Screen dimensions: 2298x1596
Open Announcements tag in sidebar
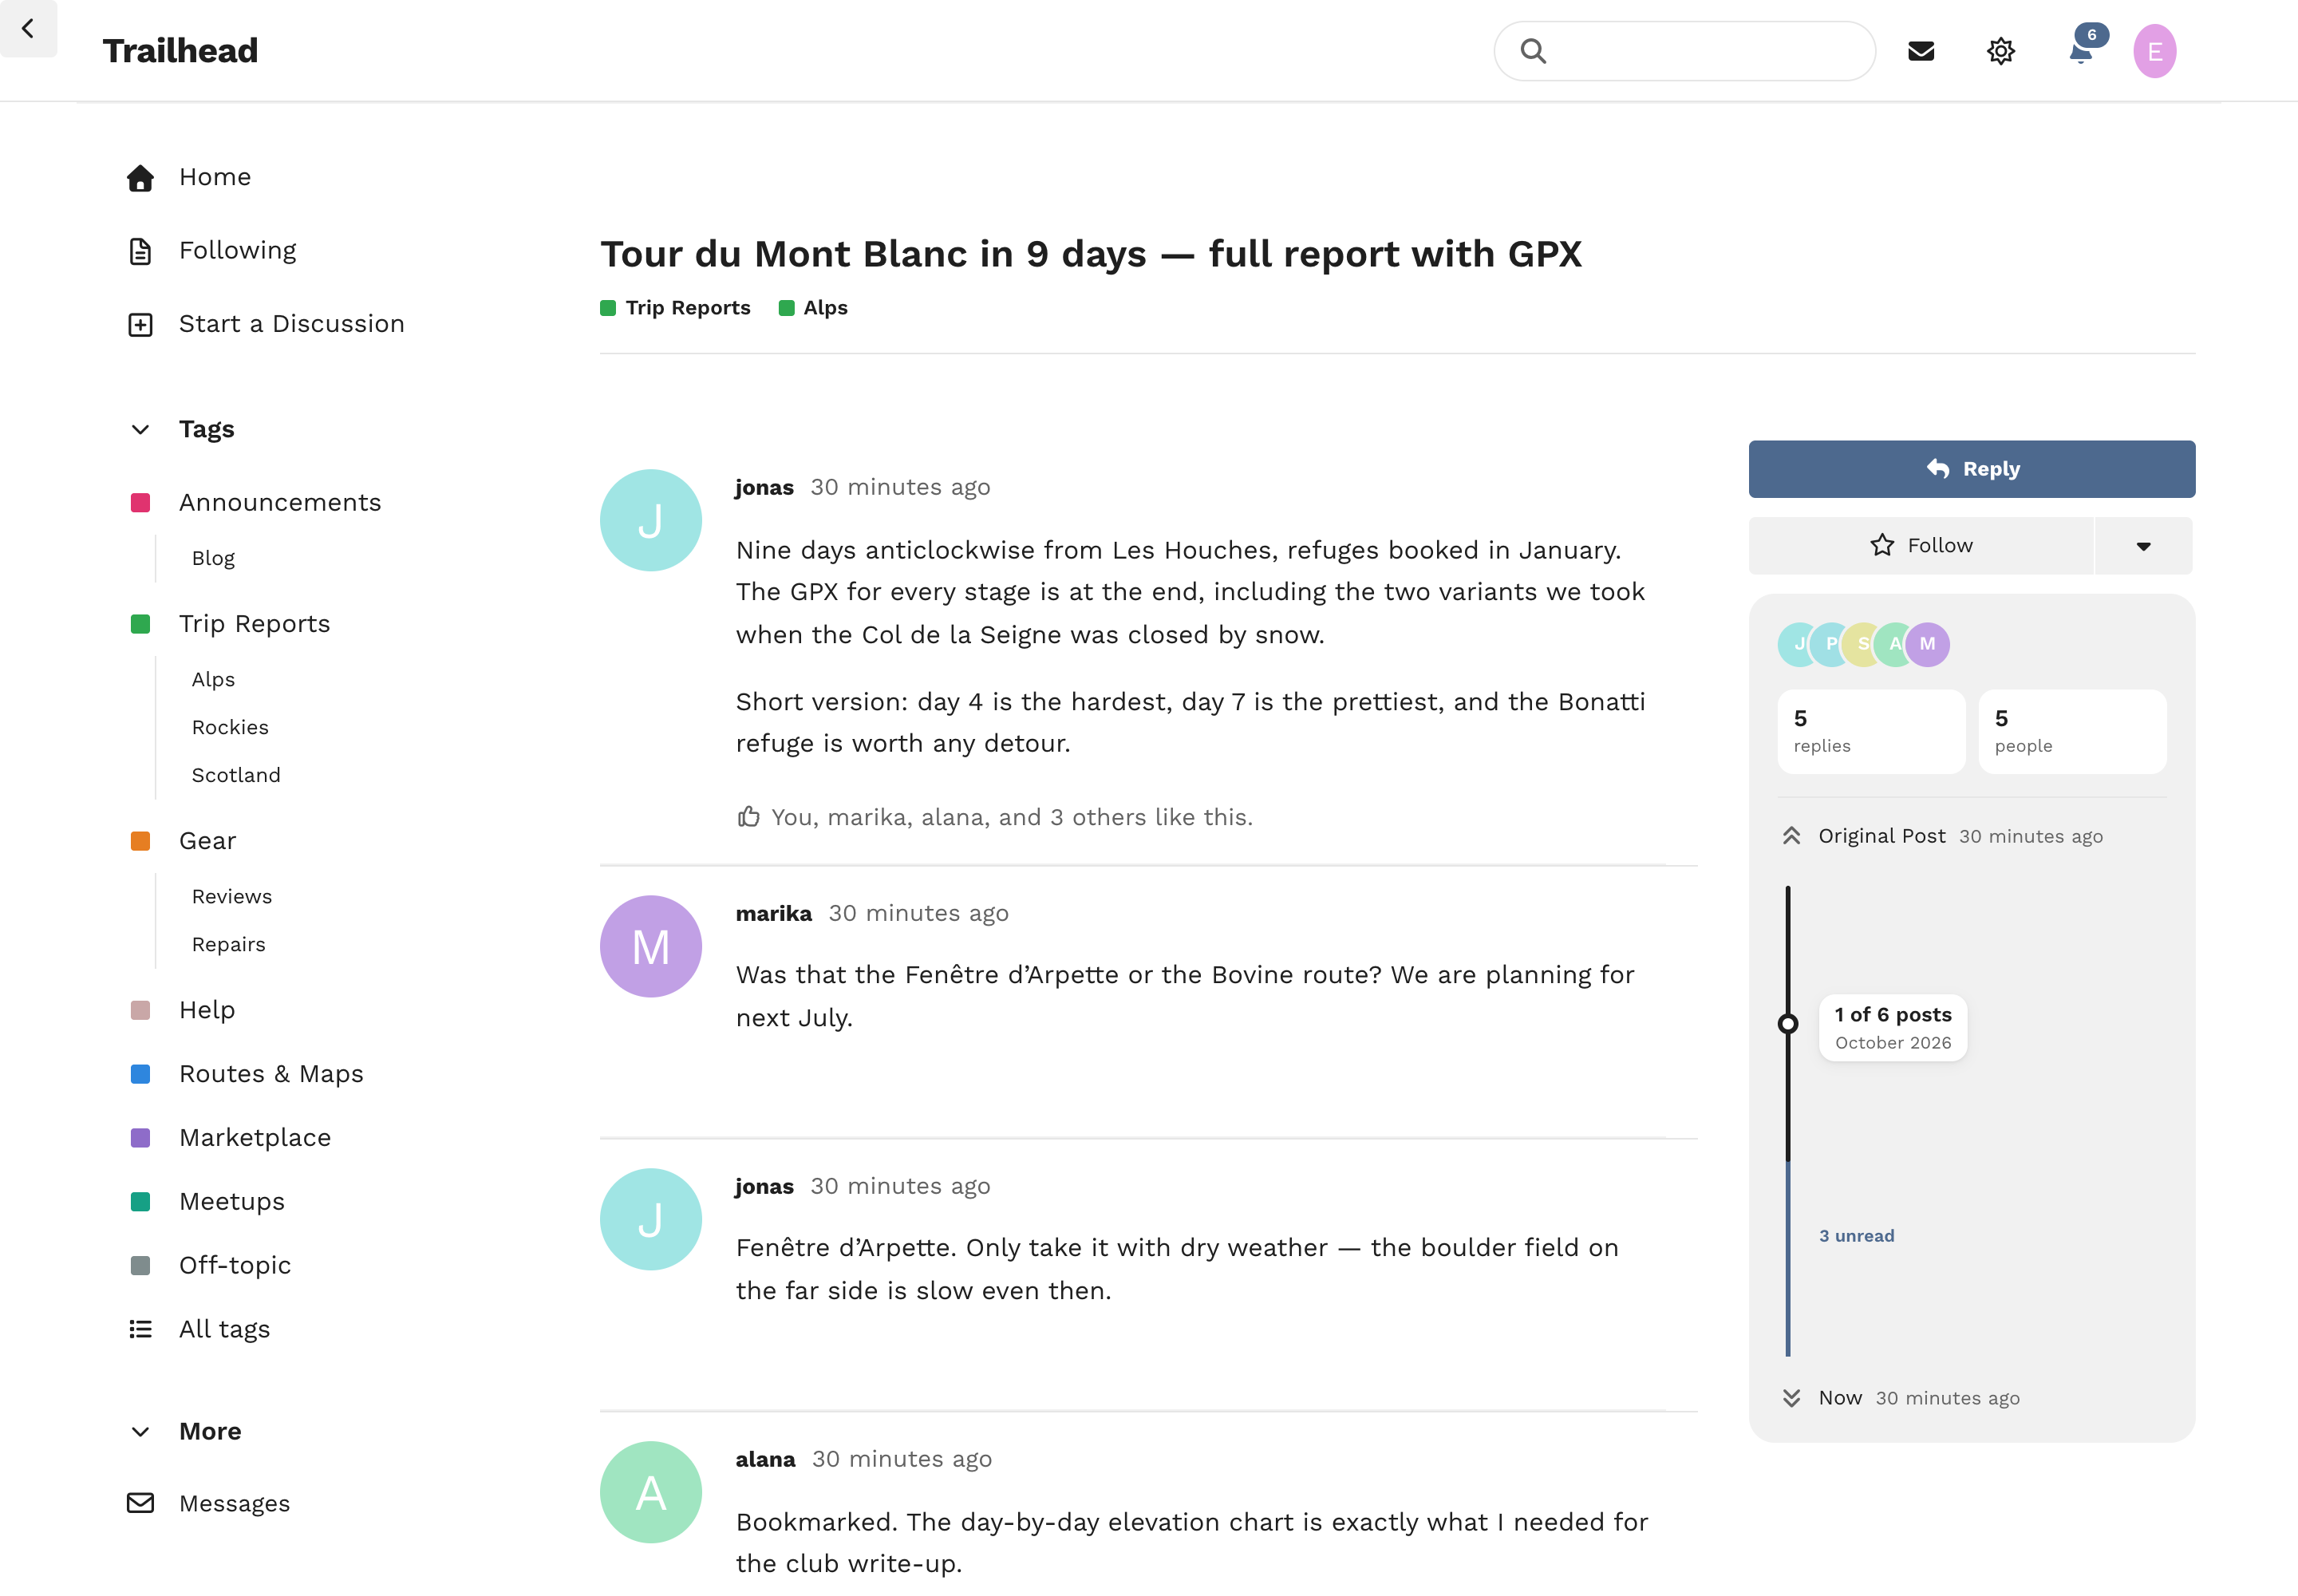point(280,502)
